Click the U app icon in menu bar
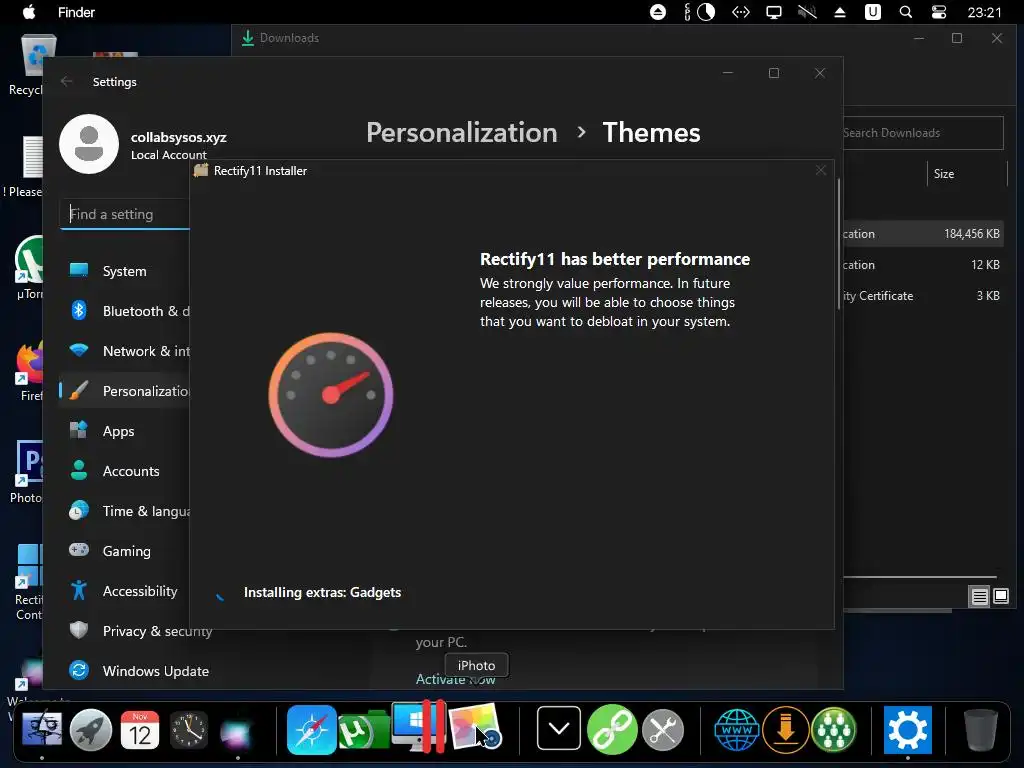 click(873, 12)
